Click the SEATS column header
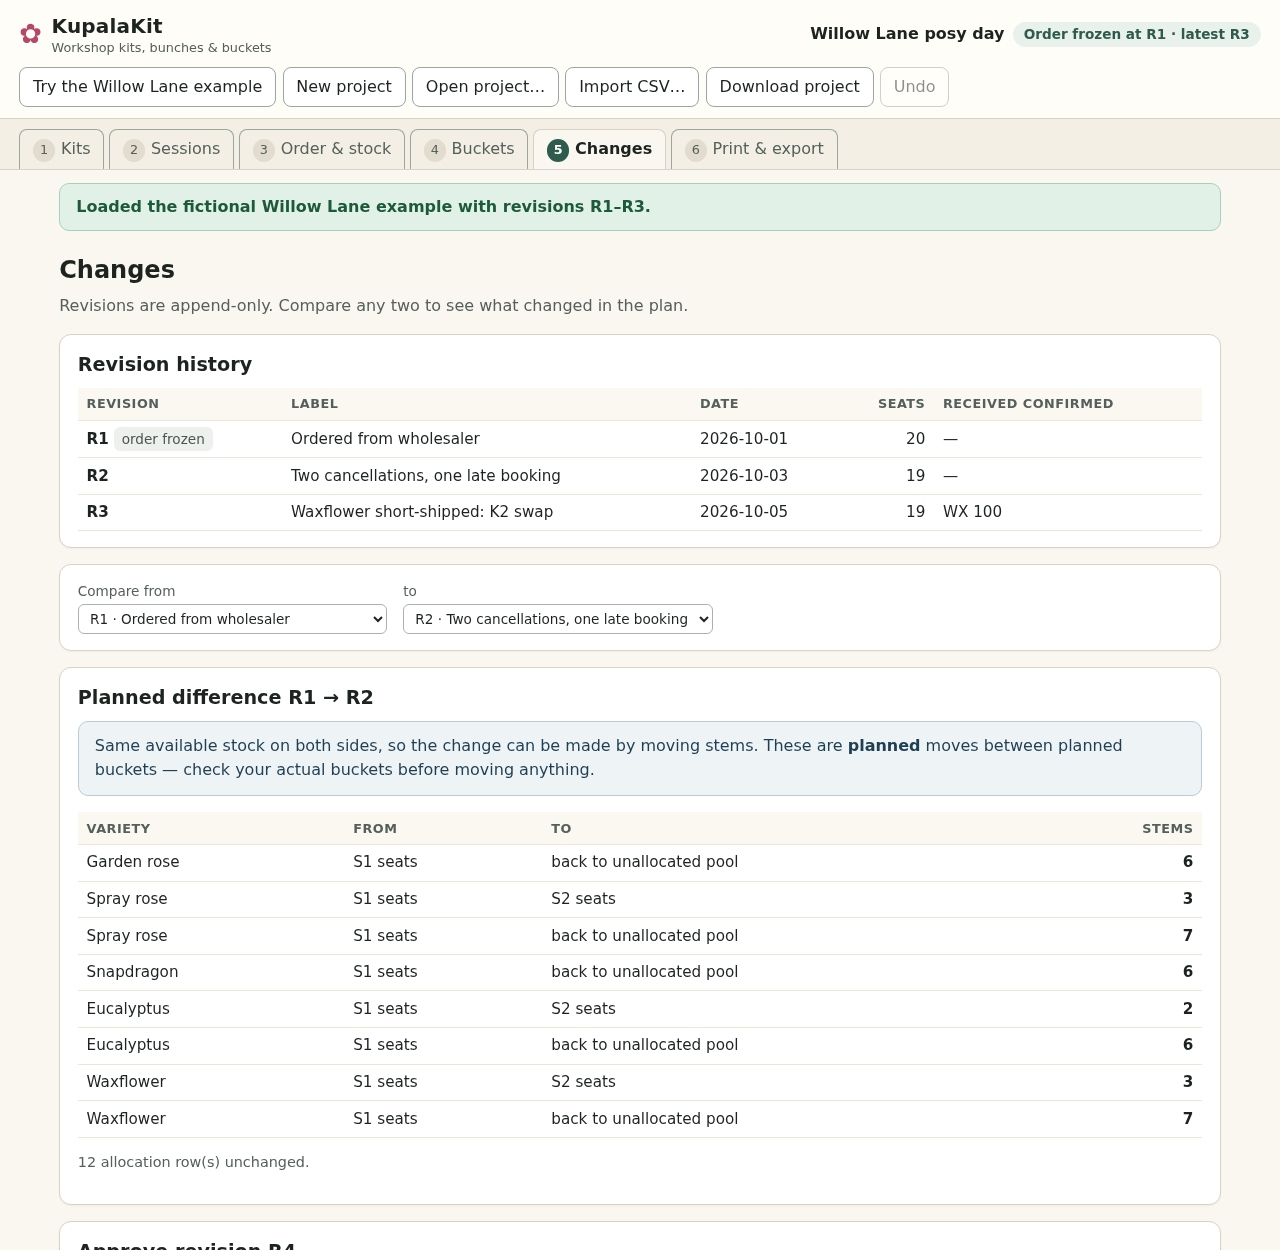The image size is (1280, 1250). (901, 404)
